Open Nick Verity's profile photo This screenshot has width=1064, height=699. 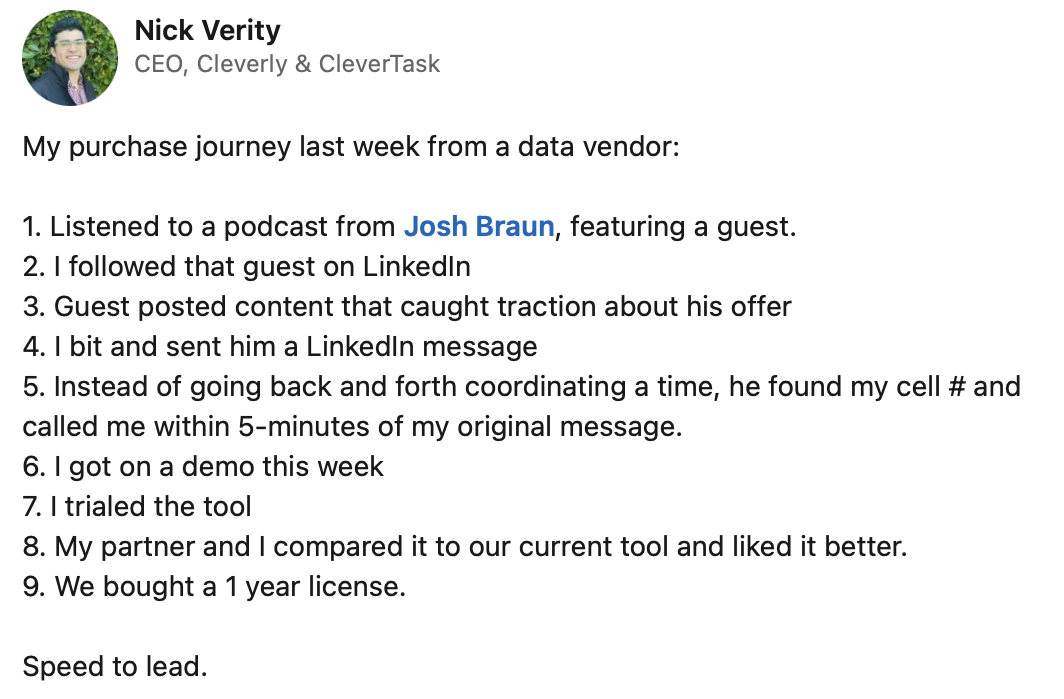70,58
